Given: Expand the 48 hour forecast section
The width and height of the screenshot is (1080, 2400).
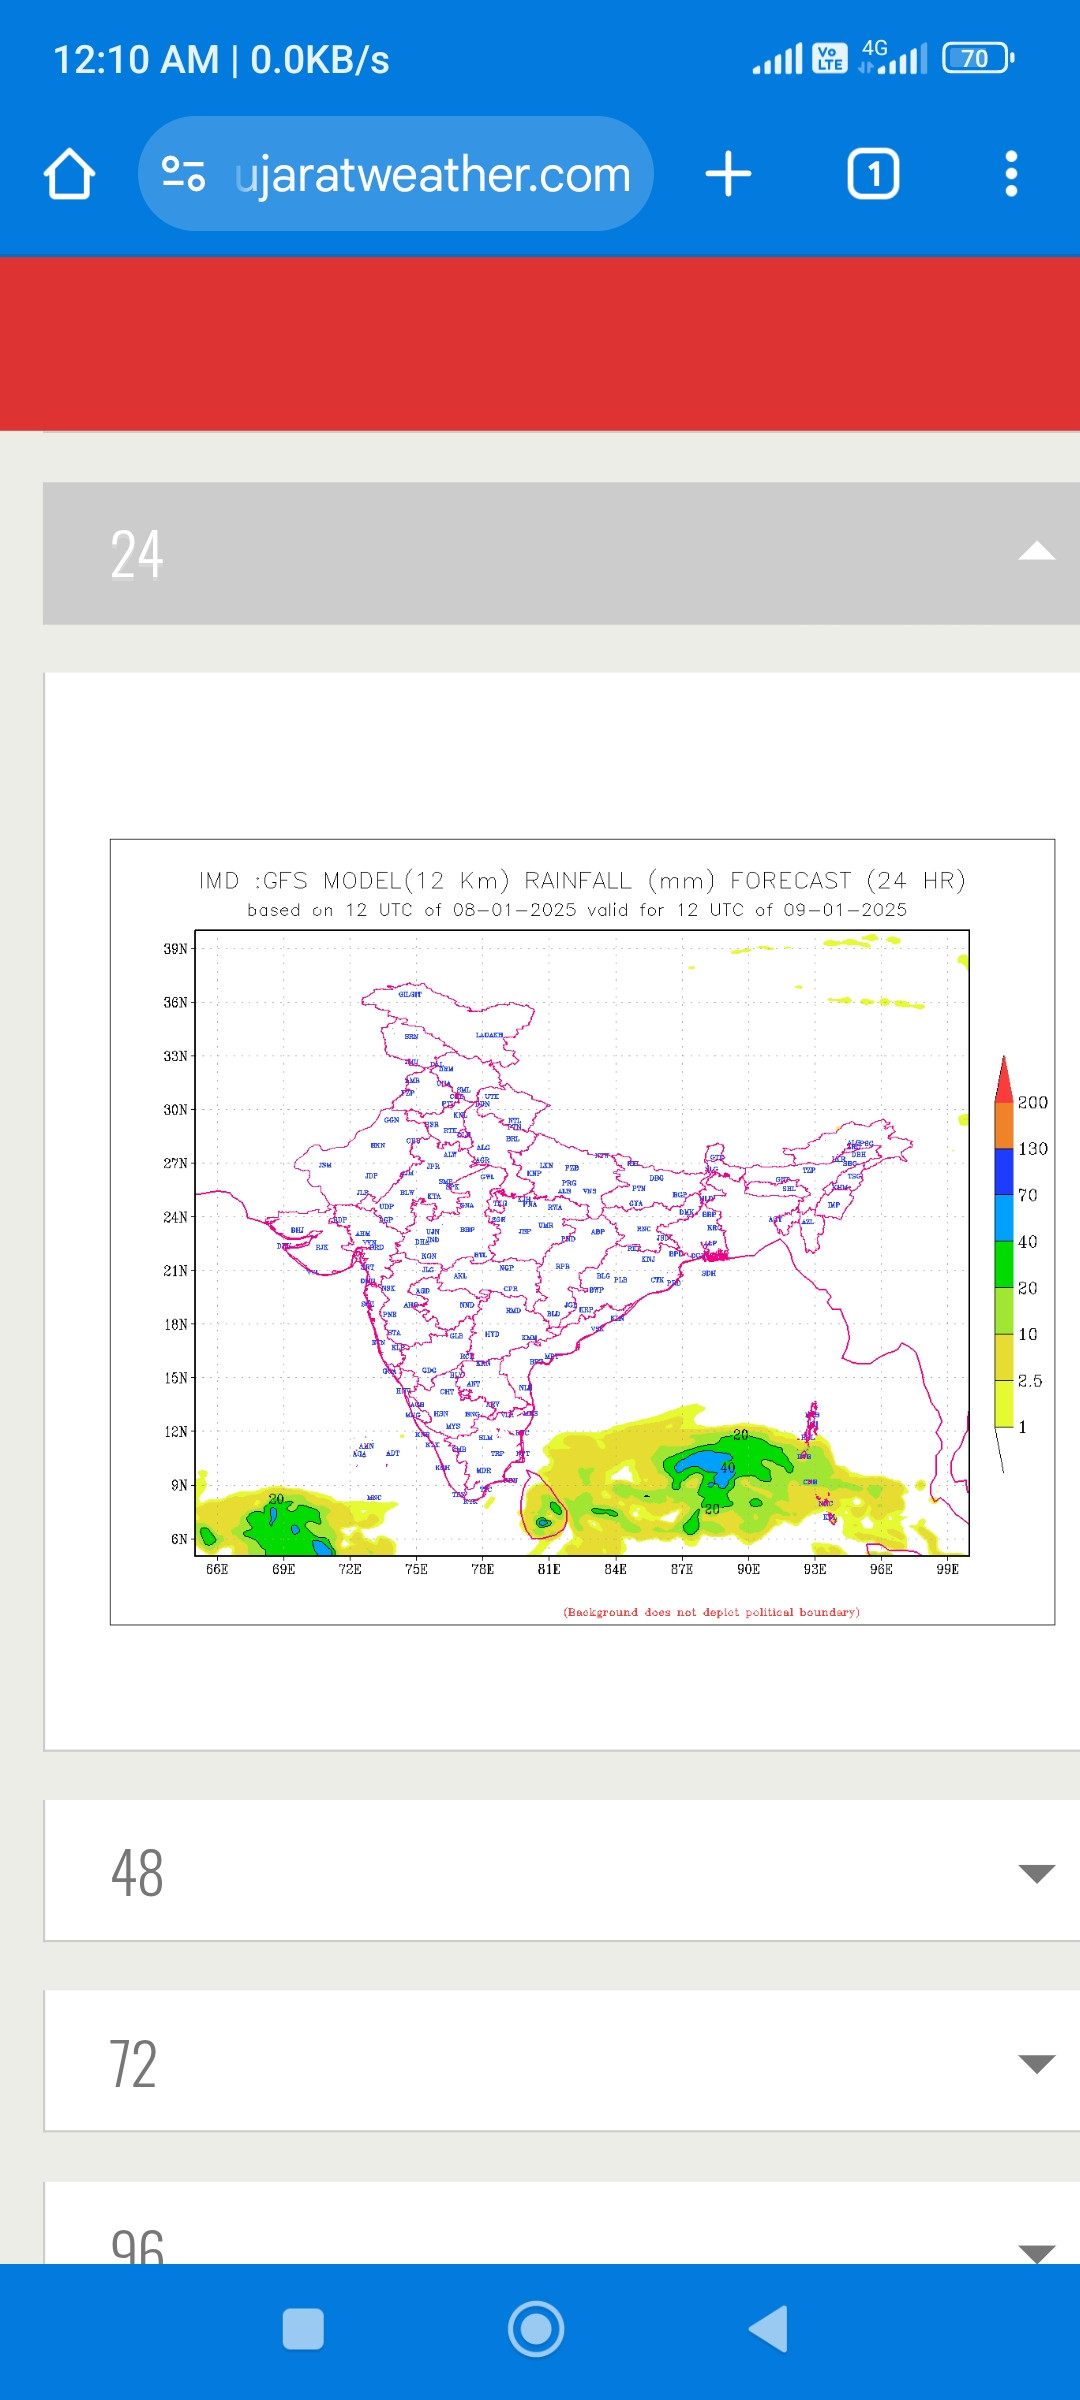Looking at the screenshot, I should coord(1036,1873).
